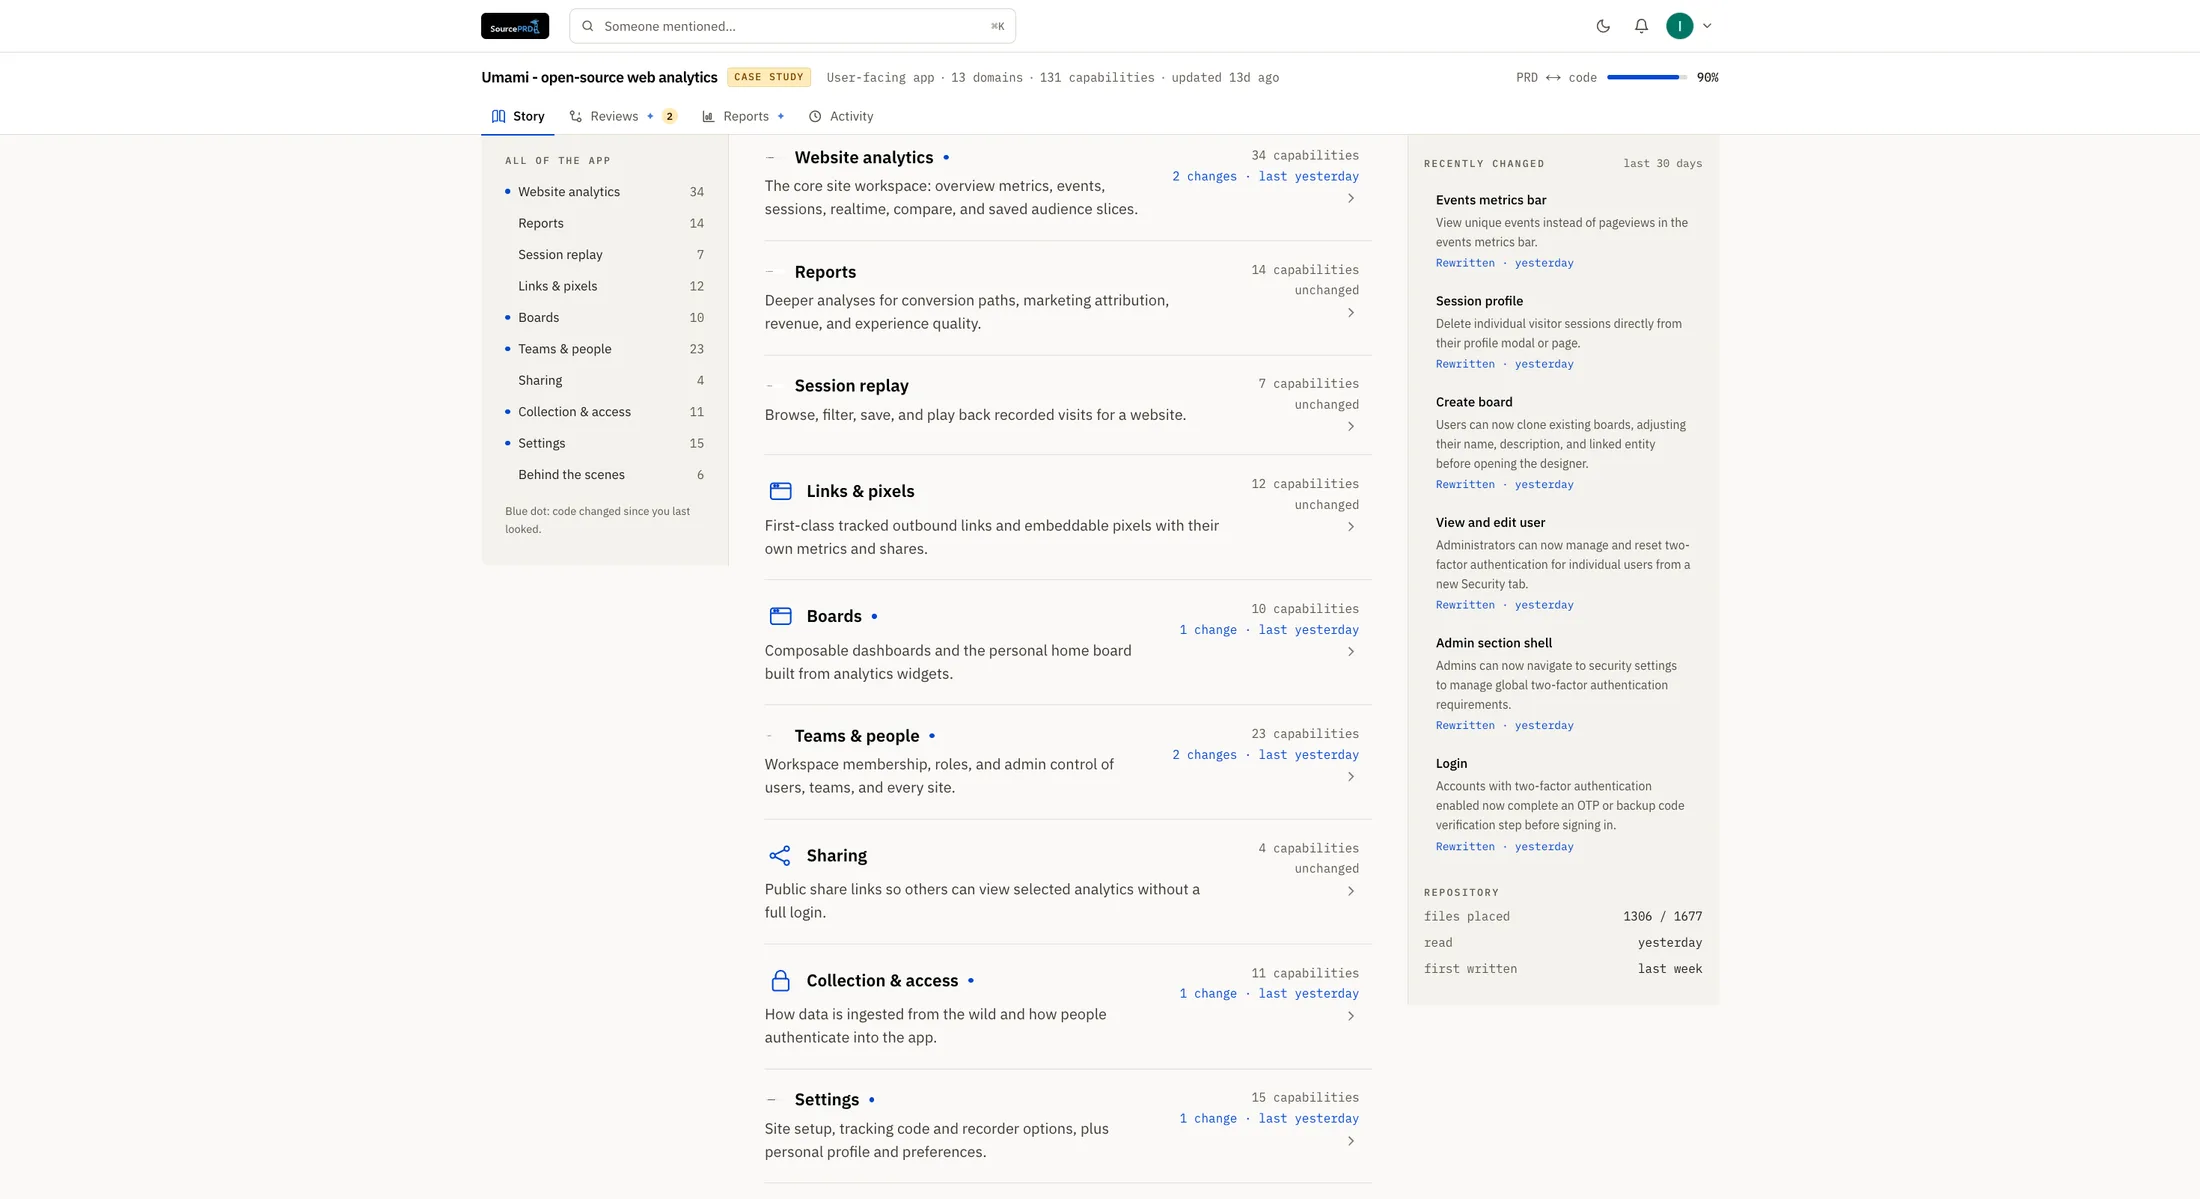Select Sharing in the sidebar
The height and width of the screenshot is (1199, 2200).
(x=605, y=381)
